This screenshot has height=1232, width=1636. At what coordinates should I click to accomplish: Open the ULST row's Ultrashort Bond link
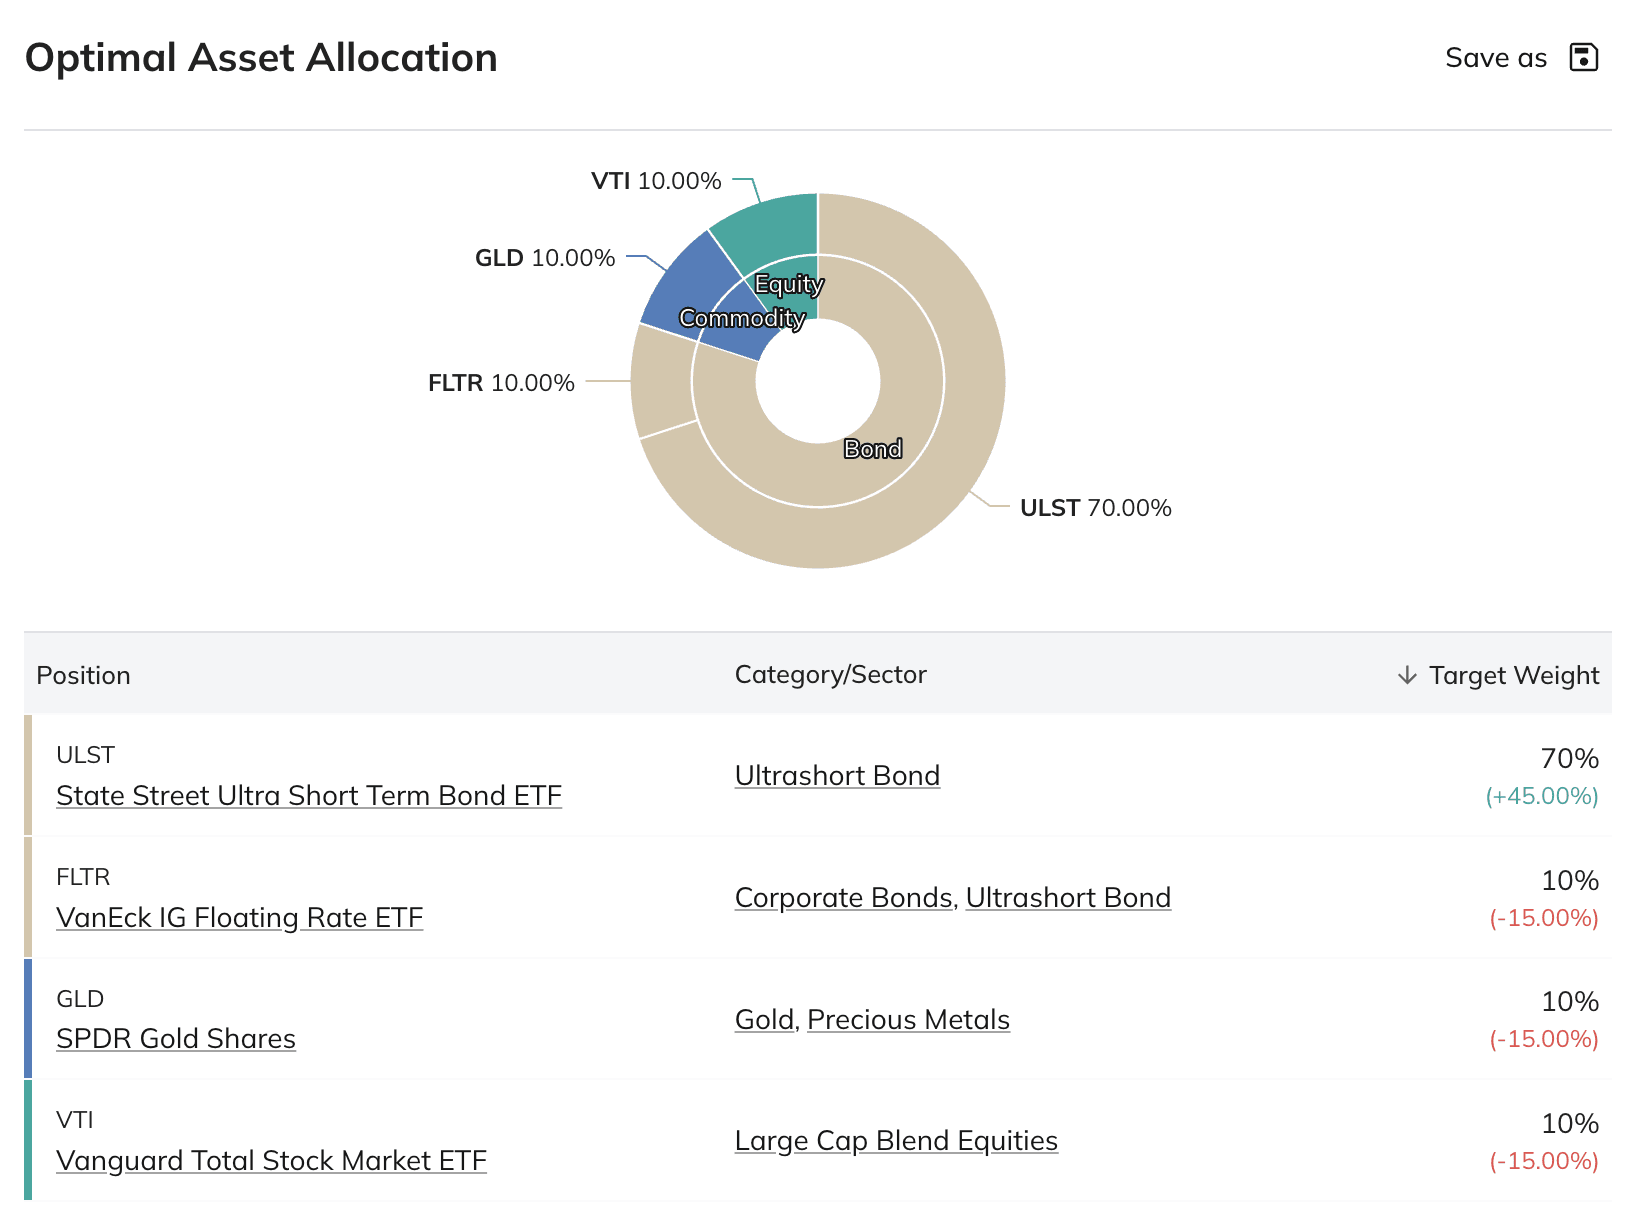tap(837, 776)
